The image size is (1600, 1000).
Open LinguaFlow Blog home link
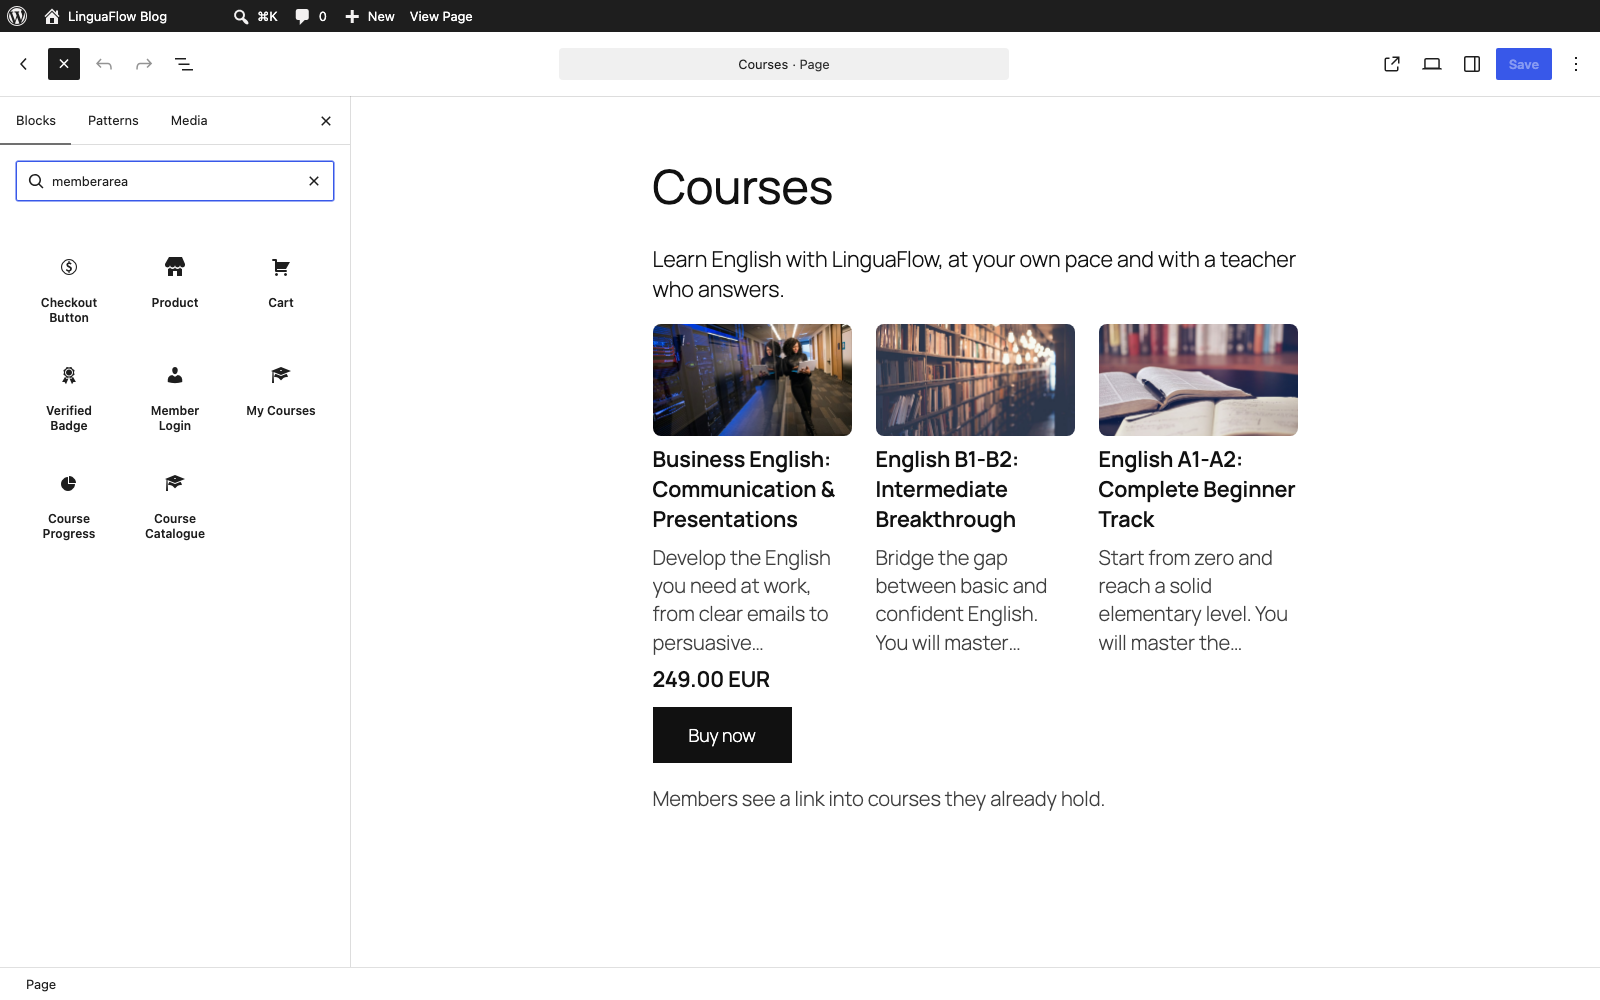(106, 16)
